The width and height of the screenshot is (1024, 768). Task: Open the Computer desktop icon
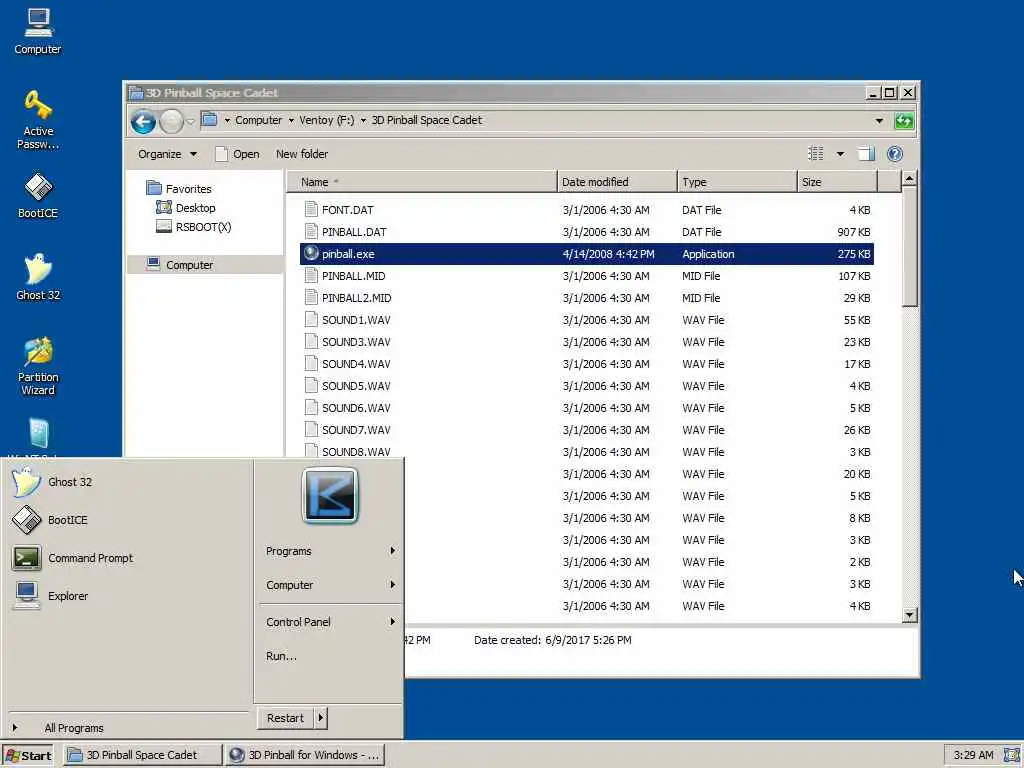pos(38,31)
